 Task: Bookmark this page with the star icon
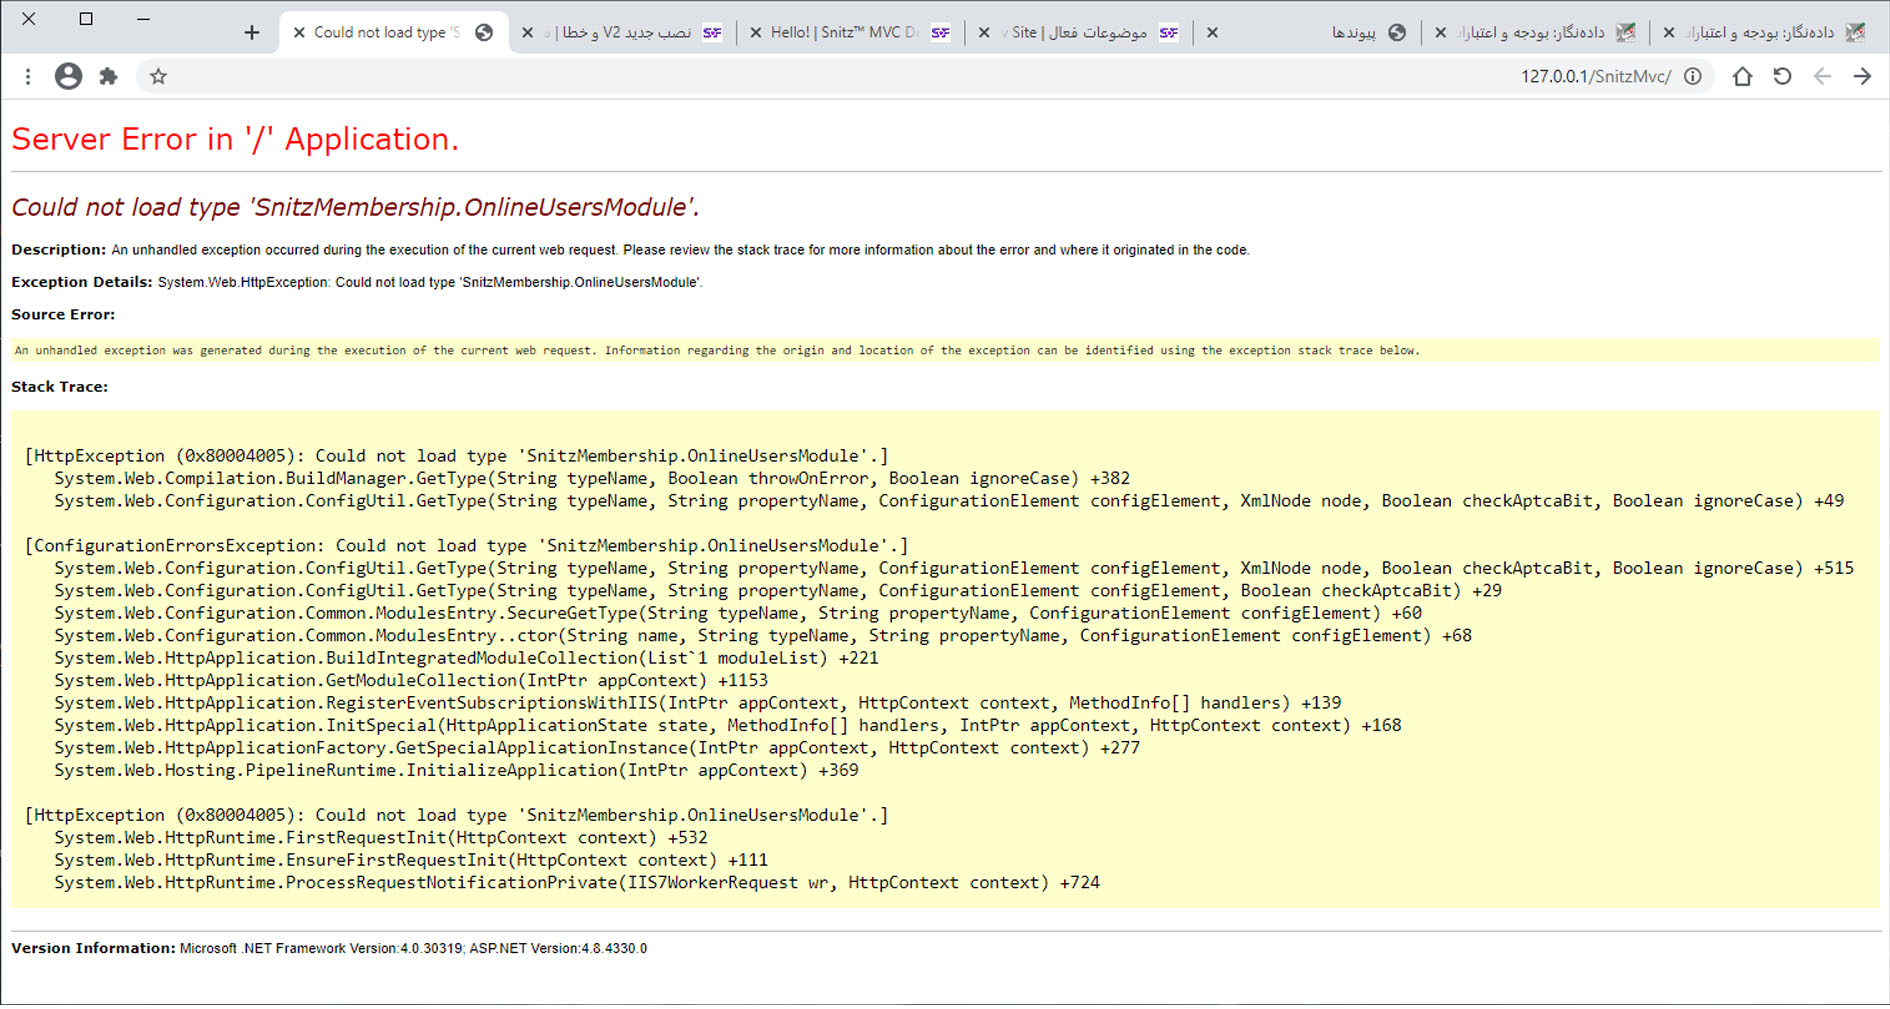click(158, 77)
